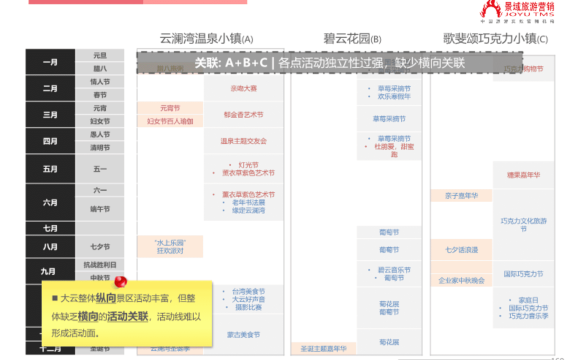Click the 家庭日 bullet item
The image size is (570, 360).
tap(528, 300)
